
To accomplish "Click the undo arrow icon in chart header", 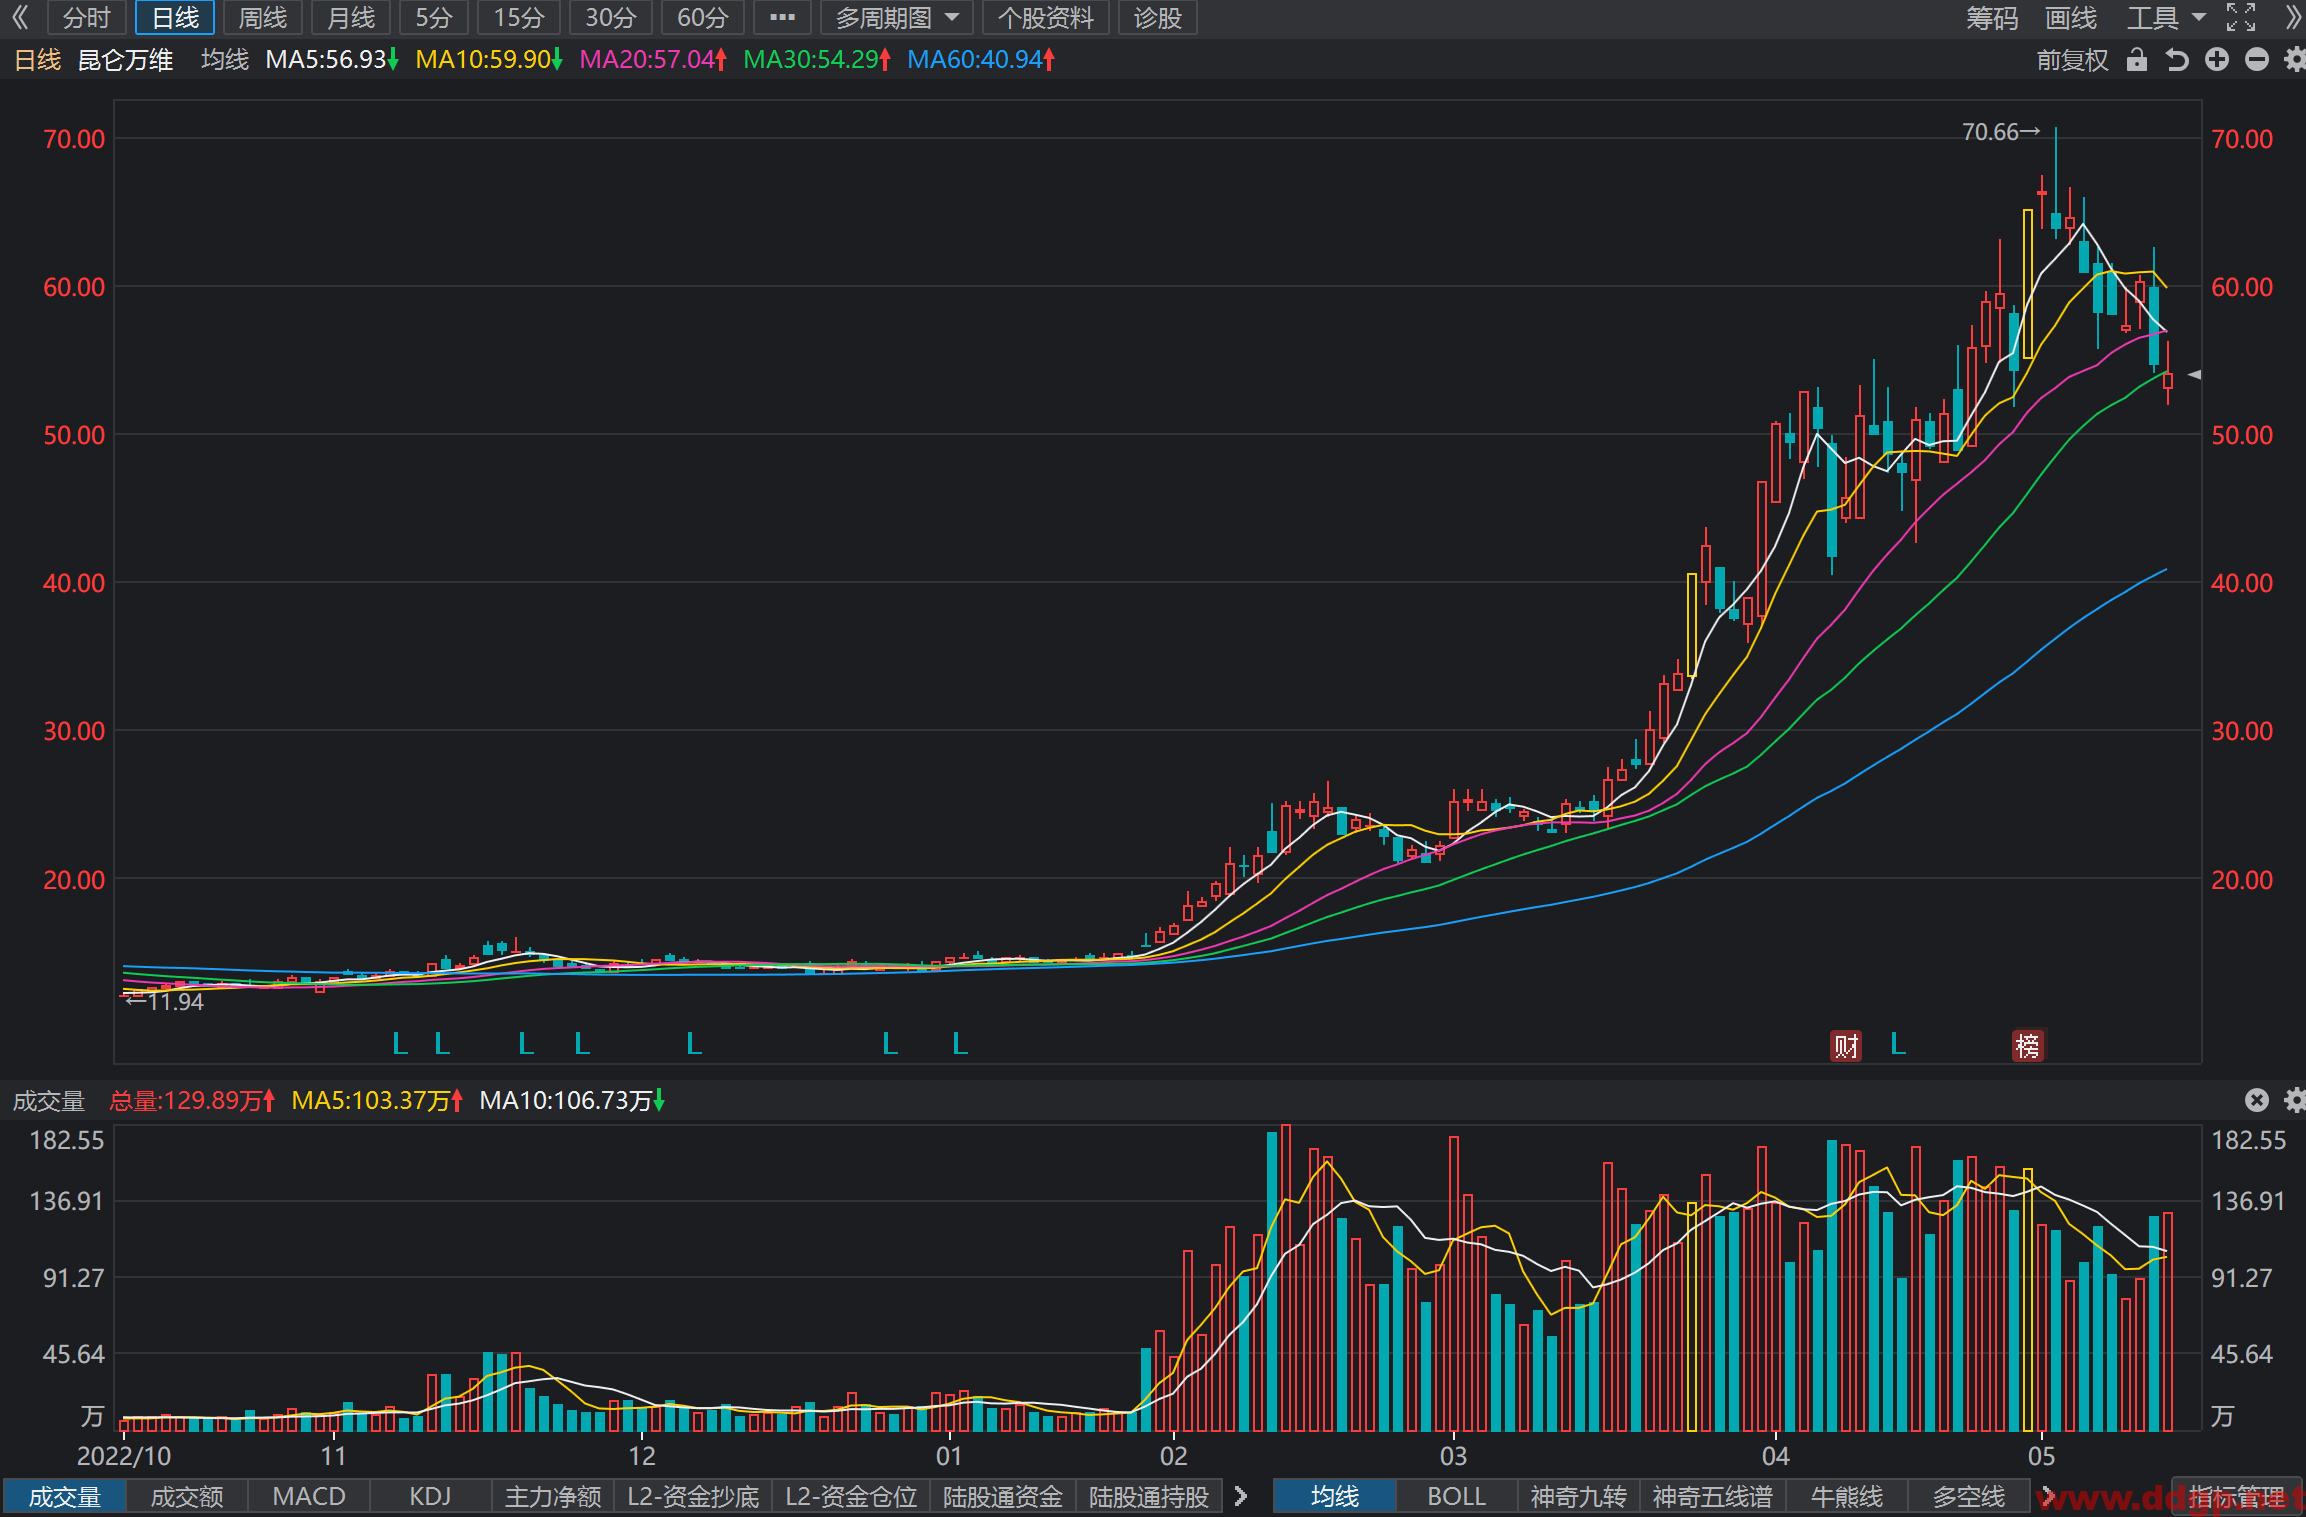I will [2177, 60].
